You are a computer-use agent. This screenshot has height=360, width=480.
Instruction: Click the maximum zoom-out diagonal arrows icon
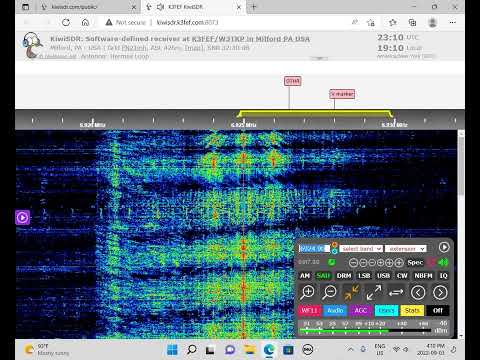tap(374, 292)
